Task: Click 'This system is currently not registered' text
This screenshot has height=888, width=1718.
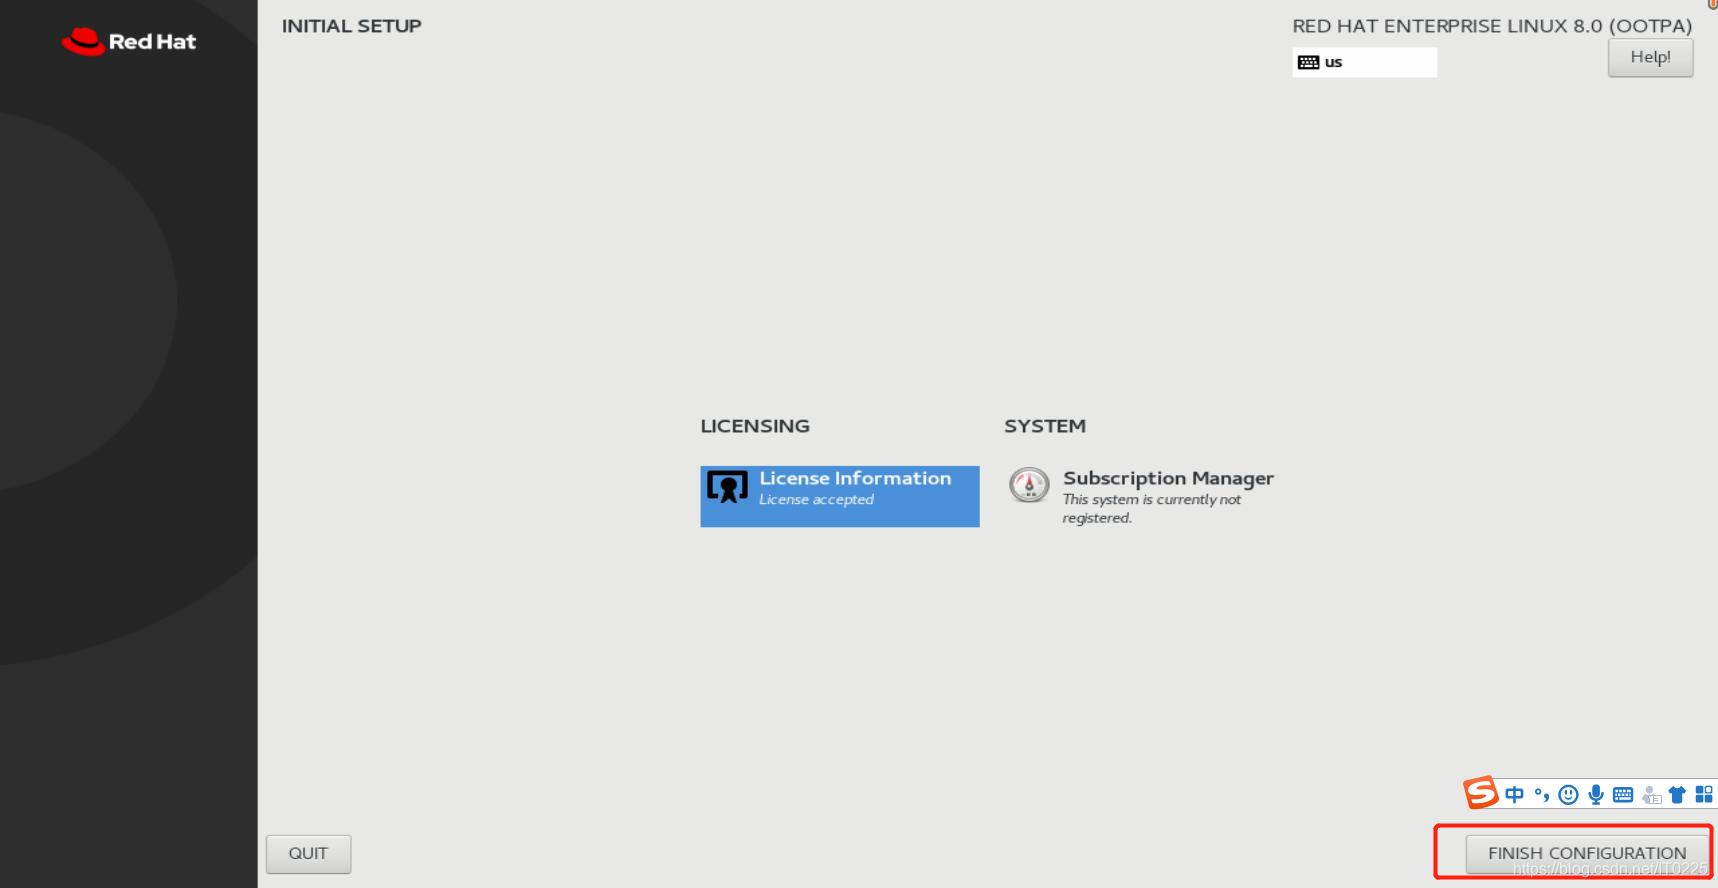Action: click(1152, 509)
